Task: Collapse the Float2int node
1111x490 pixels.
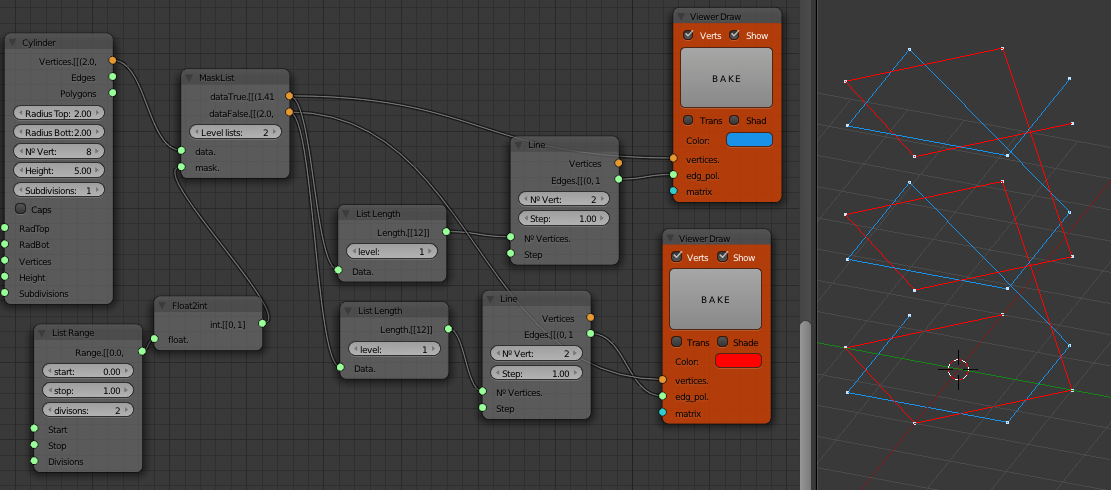Action: click(x=162, y=306)
